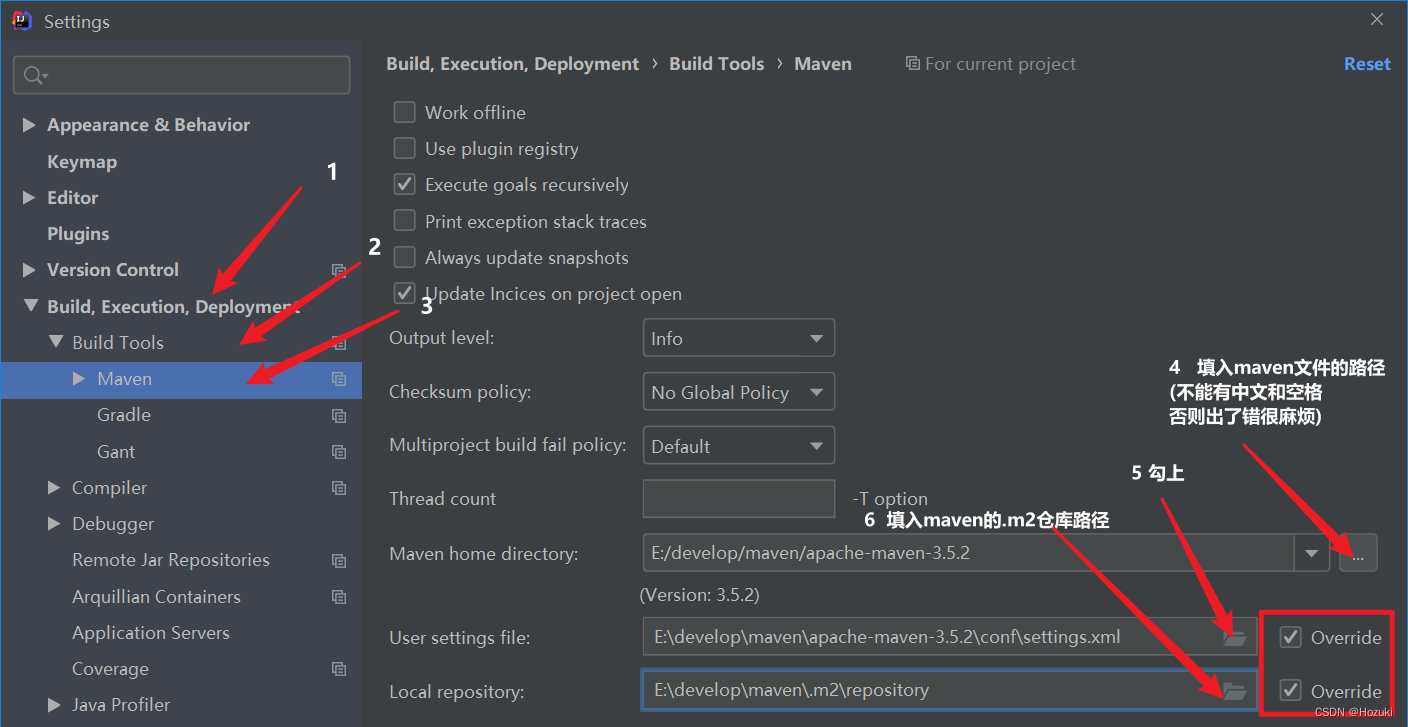Click Build Tools breadcrumb
This screenshot has height=727, width=1408.
point(716,64)
